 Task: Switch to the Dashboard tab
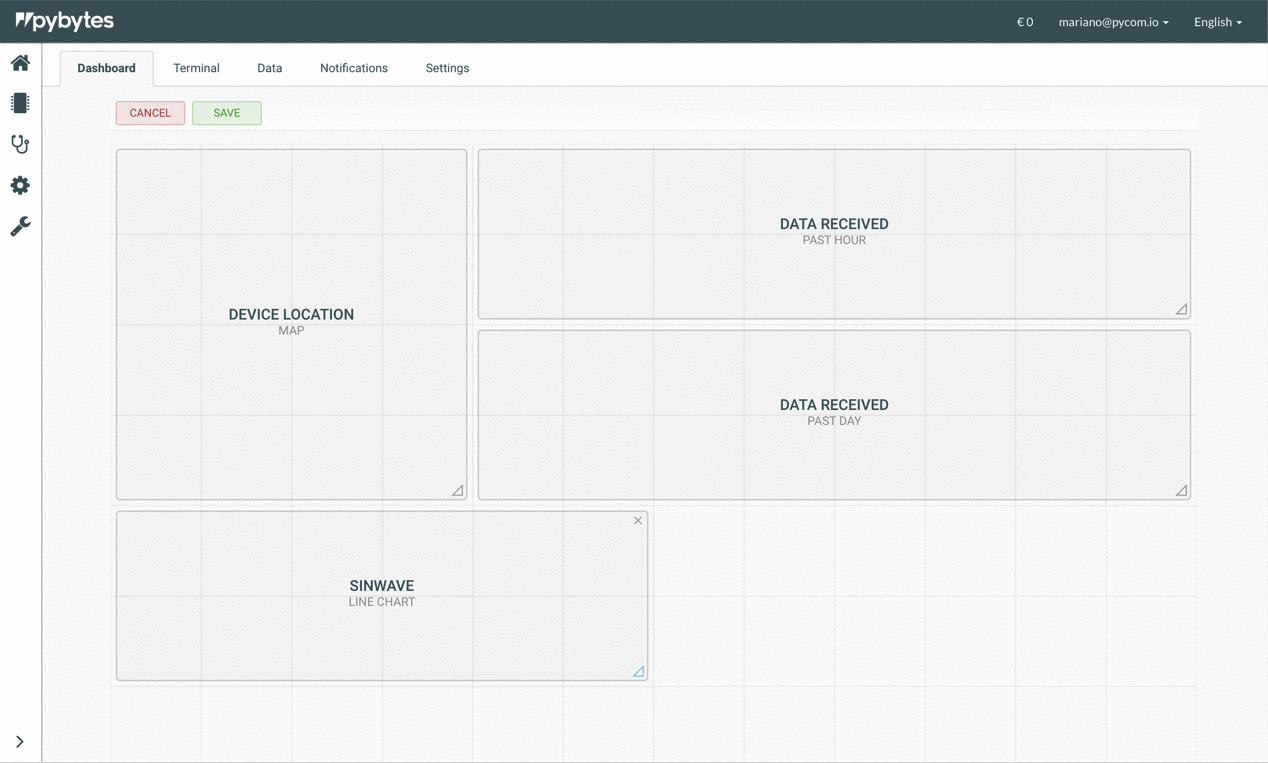coord(106,68)
